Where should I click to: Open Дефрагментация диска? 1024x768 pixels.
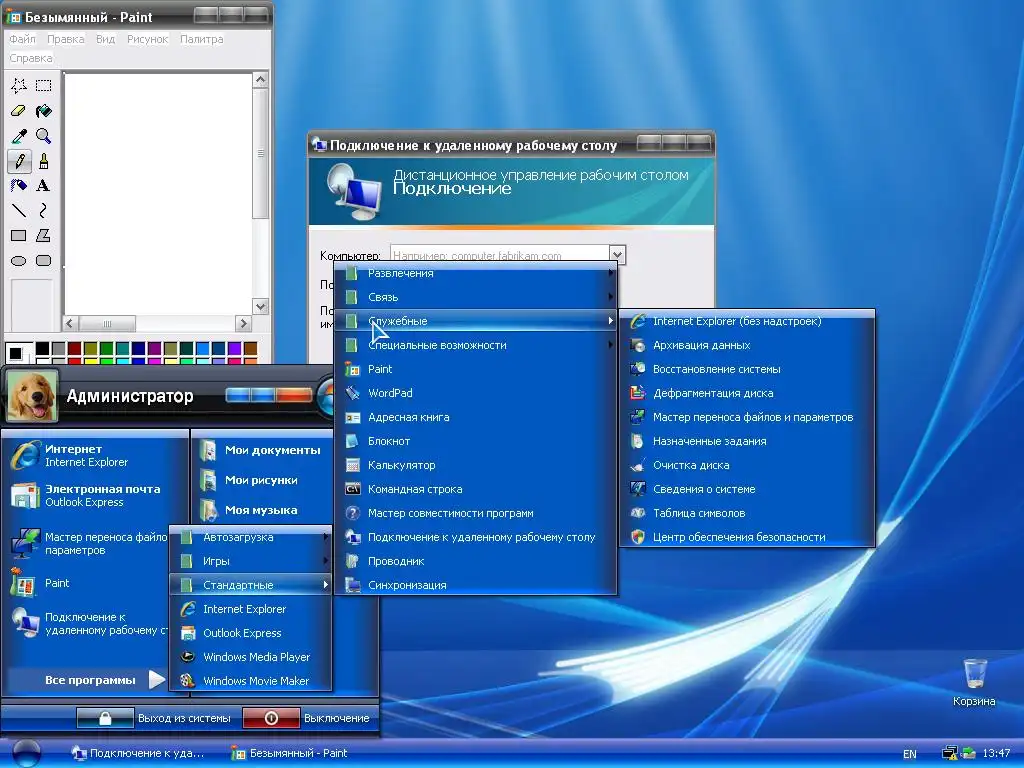[746, 393]
